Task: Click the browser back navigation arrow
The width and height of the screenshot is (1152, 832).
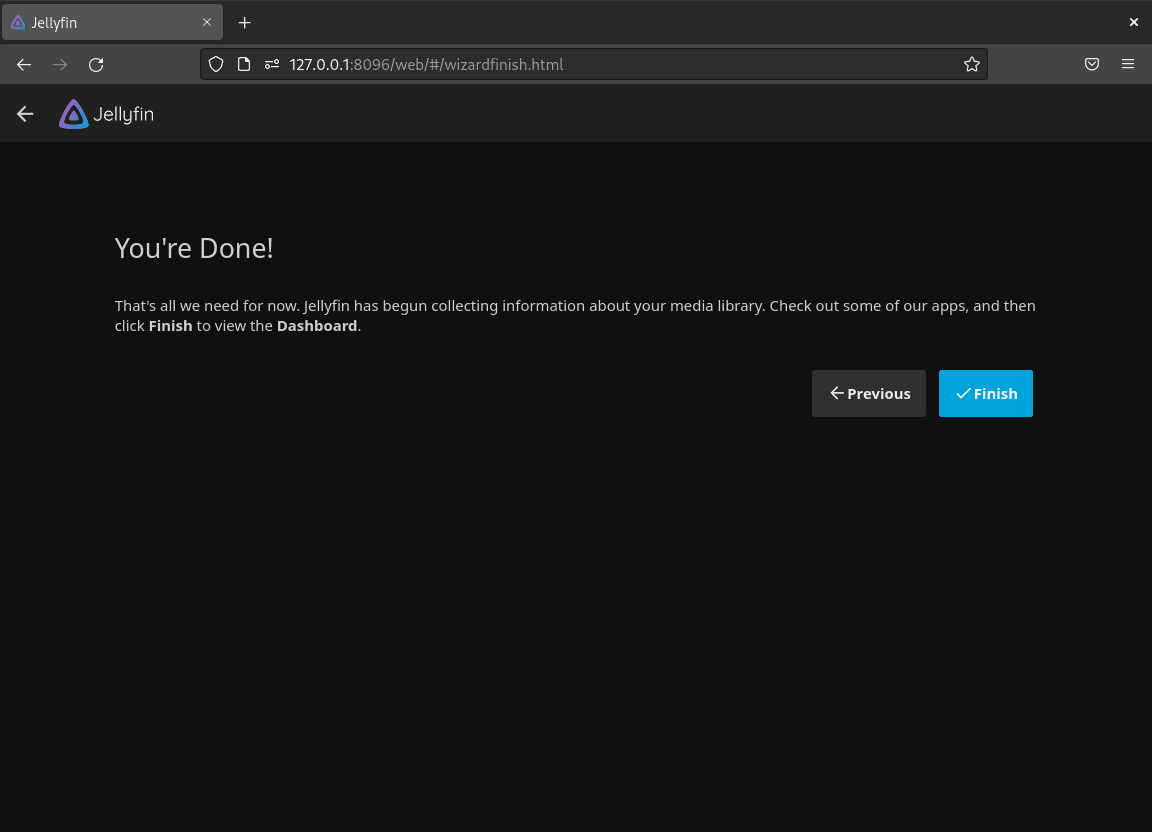Action: [x=23, y=64]
